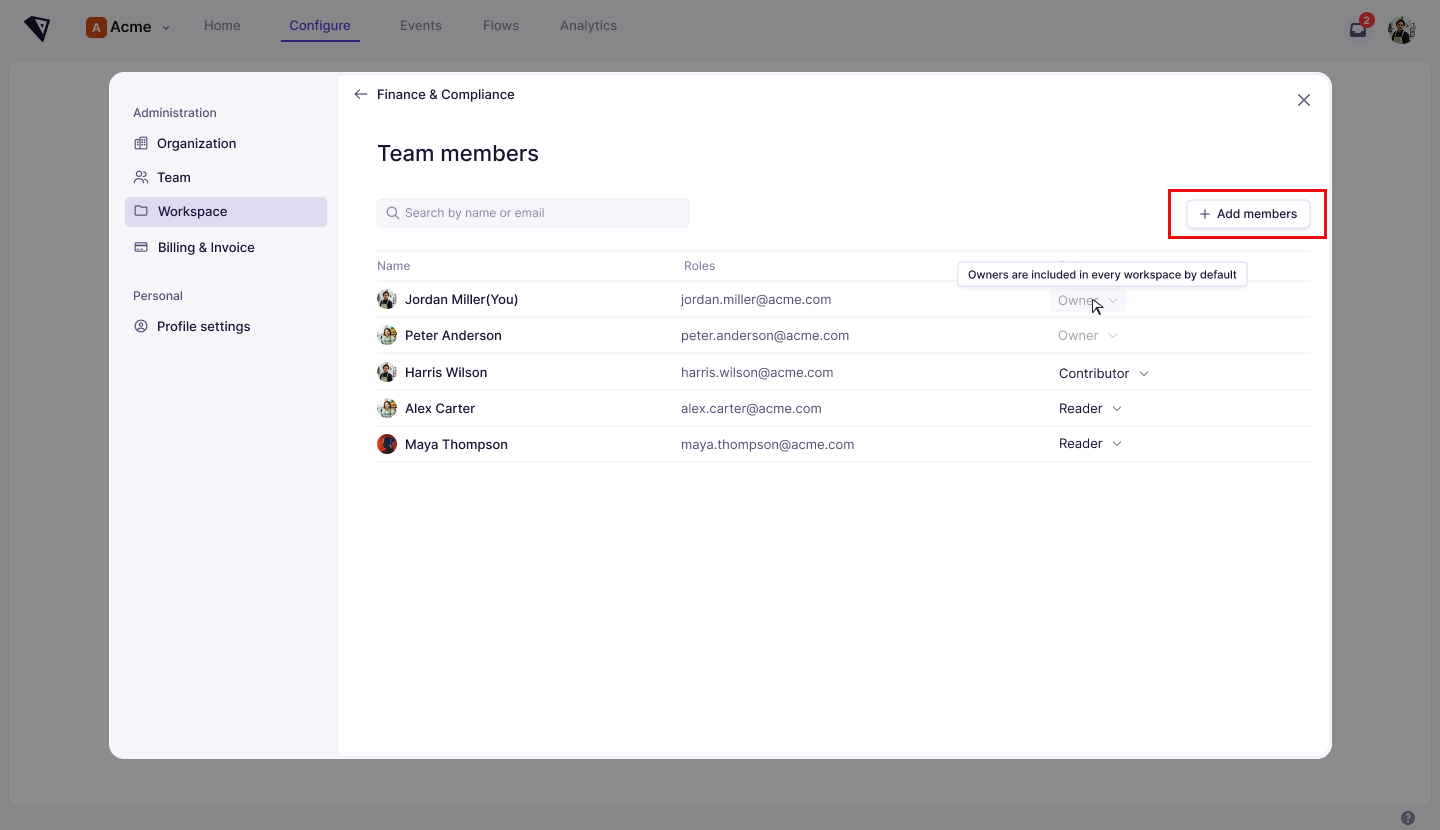Screen dimensions: 1440x830
Task: Click the Add members button
Action: tap(1248, 214)
